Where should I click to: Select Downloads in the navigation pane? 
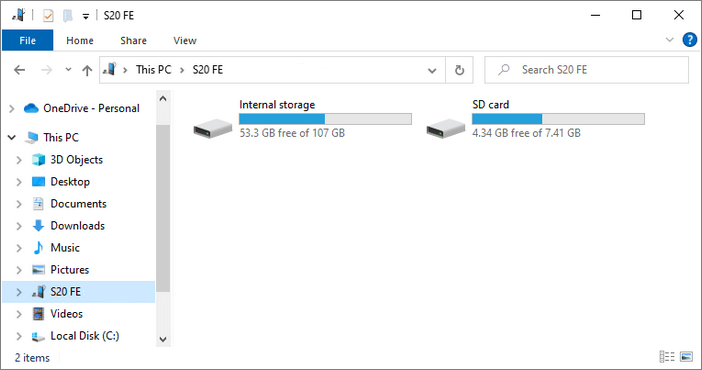click(77, 226)
